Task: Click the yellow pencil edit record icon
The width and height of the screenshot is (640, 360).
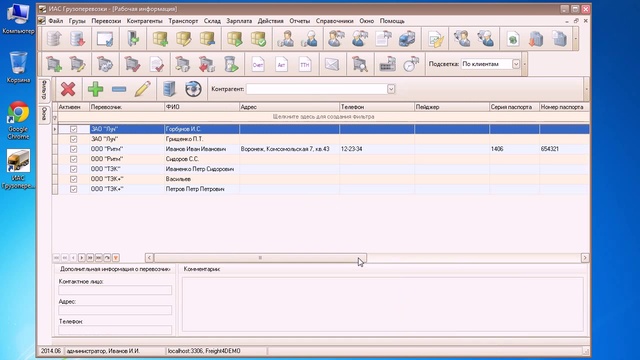Action: [x=142, y=89]
